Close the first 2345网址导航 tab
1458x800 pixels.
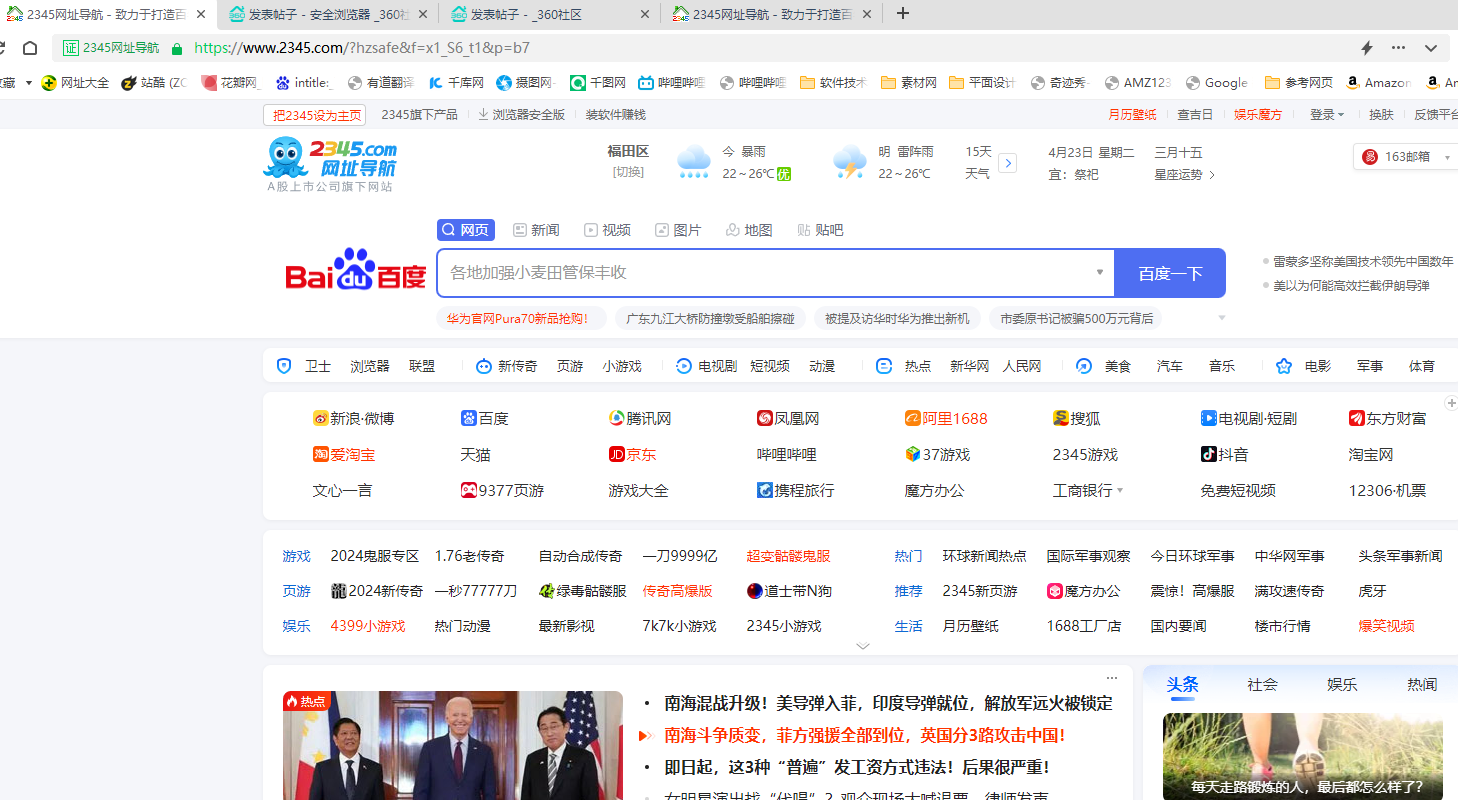tap(201, 14)
